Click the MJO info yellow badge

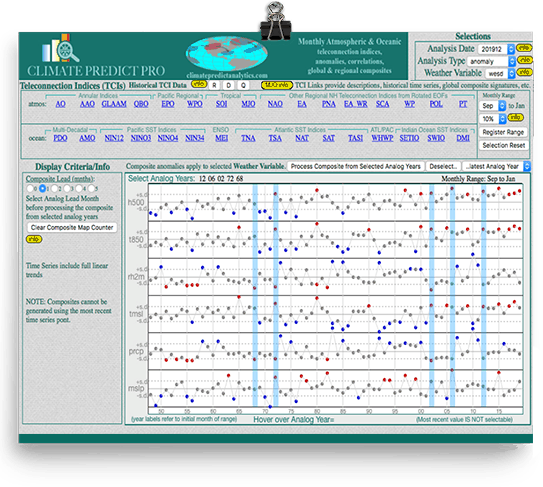(x=276, y=85)
